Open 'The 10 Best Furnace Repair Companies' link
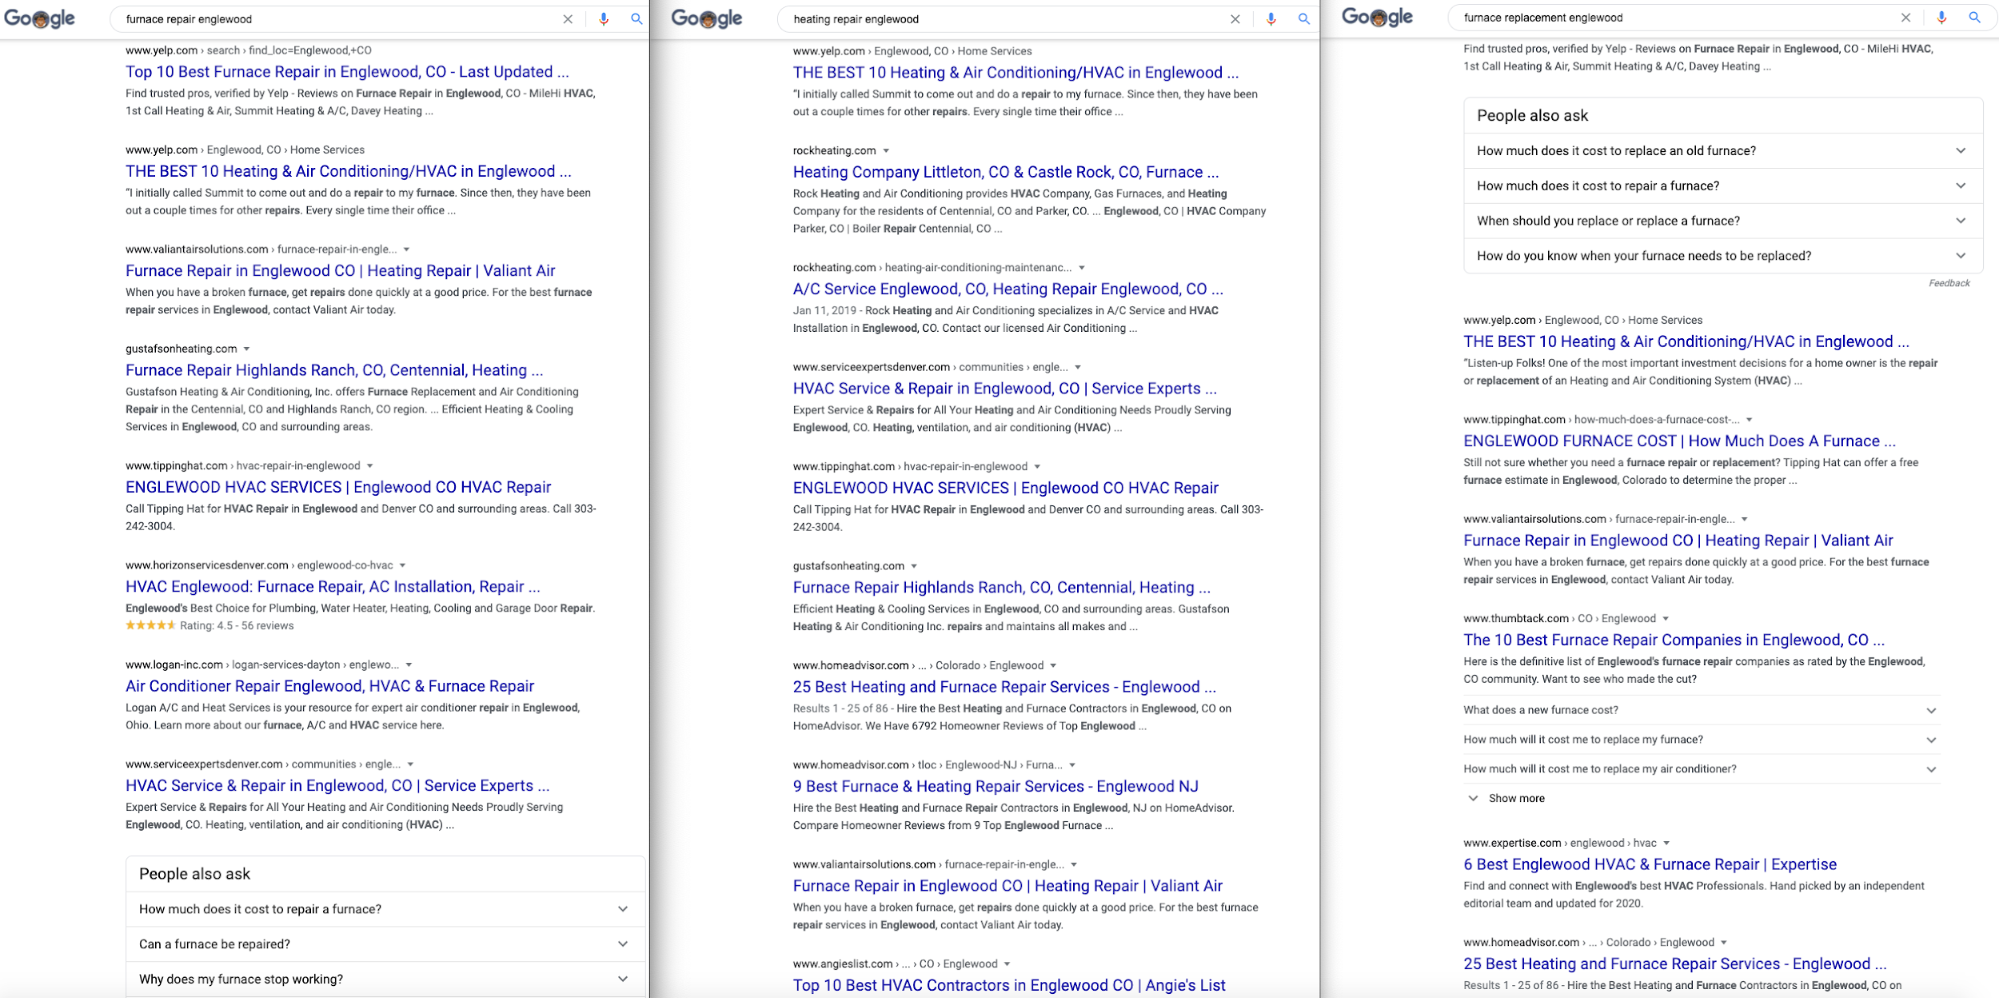1999x998 pixels. click(x=1674, y=640)
